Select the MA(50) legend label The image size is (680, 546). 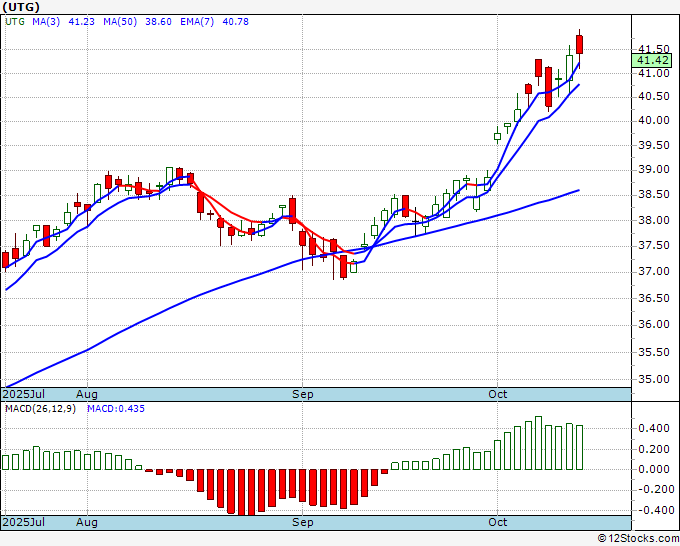[x=120, y=22]
